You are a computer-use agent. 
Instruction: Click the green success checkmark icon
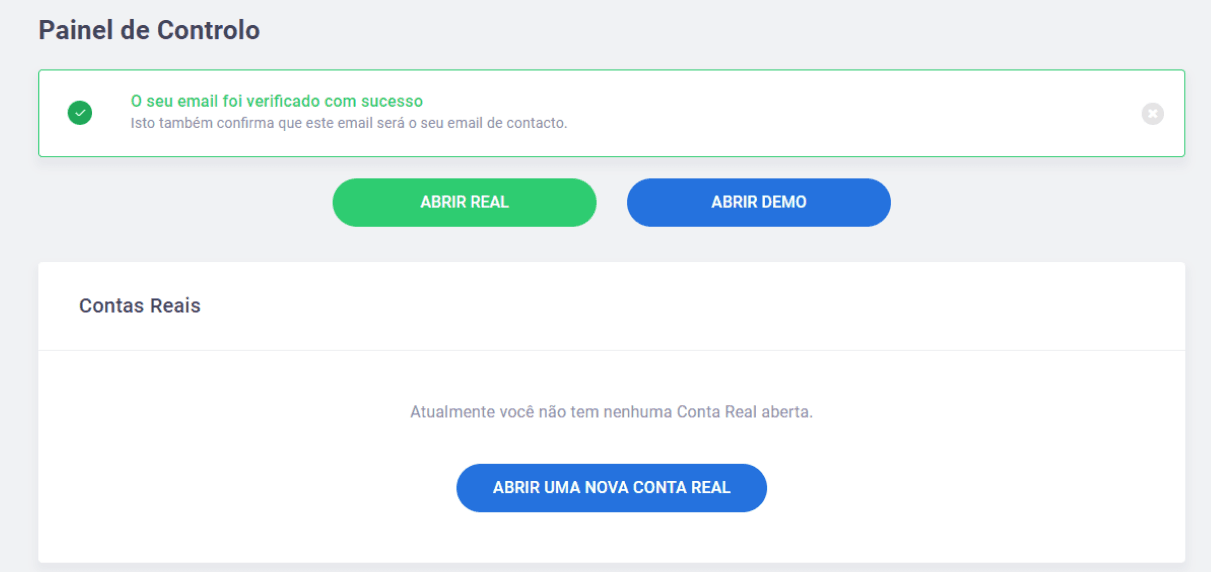click(80, 113)
